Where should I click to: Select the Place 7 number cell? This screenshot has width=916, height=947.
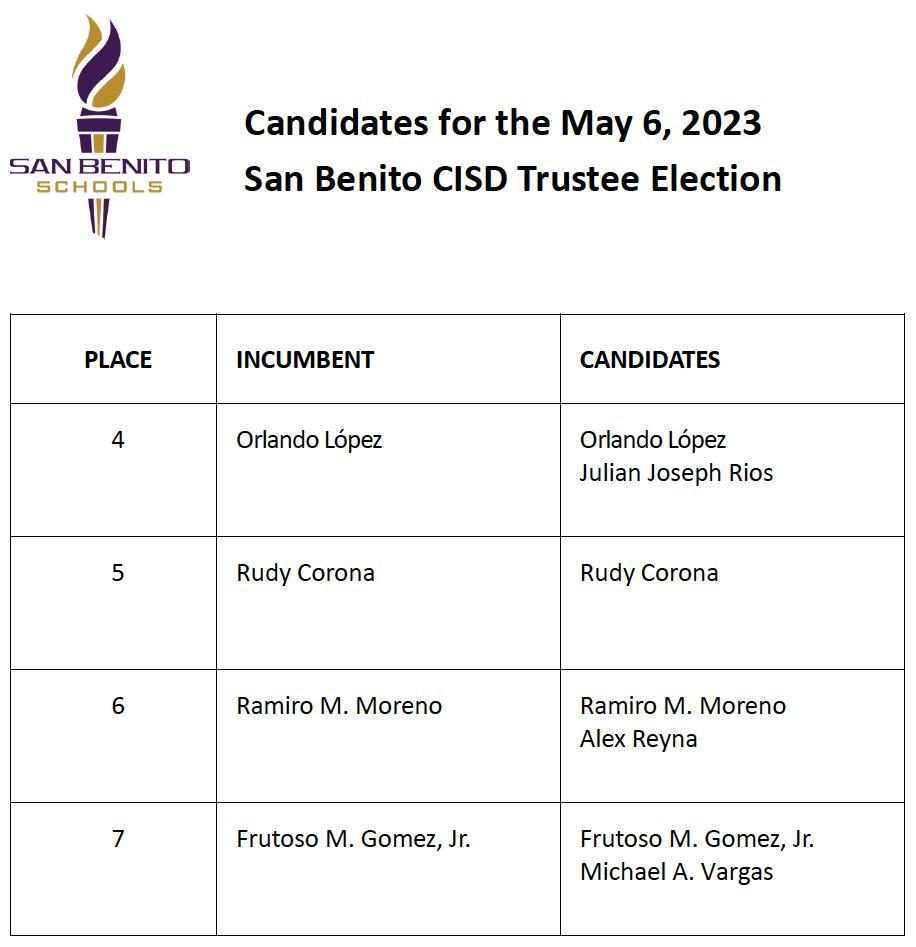pyautogui.click(x=118, y=838)
